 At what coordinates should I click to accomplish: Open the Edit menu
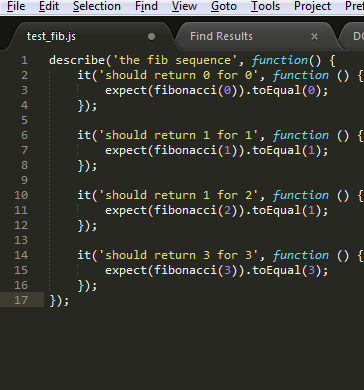click(49, 6)
